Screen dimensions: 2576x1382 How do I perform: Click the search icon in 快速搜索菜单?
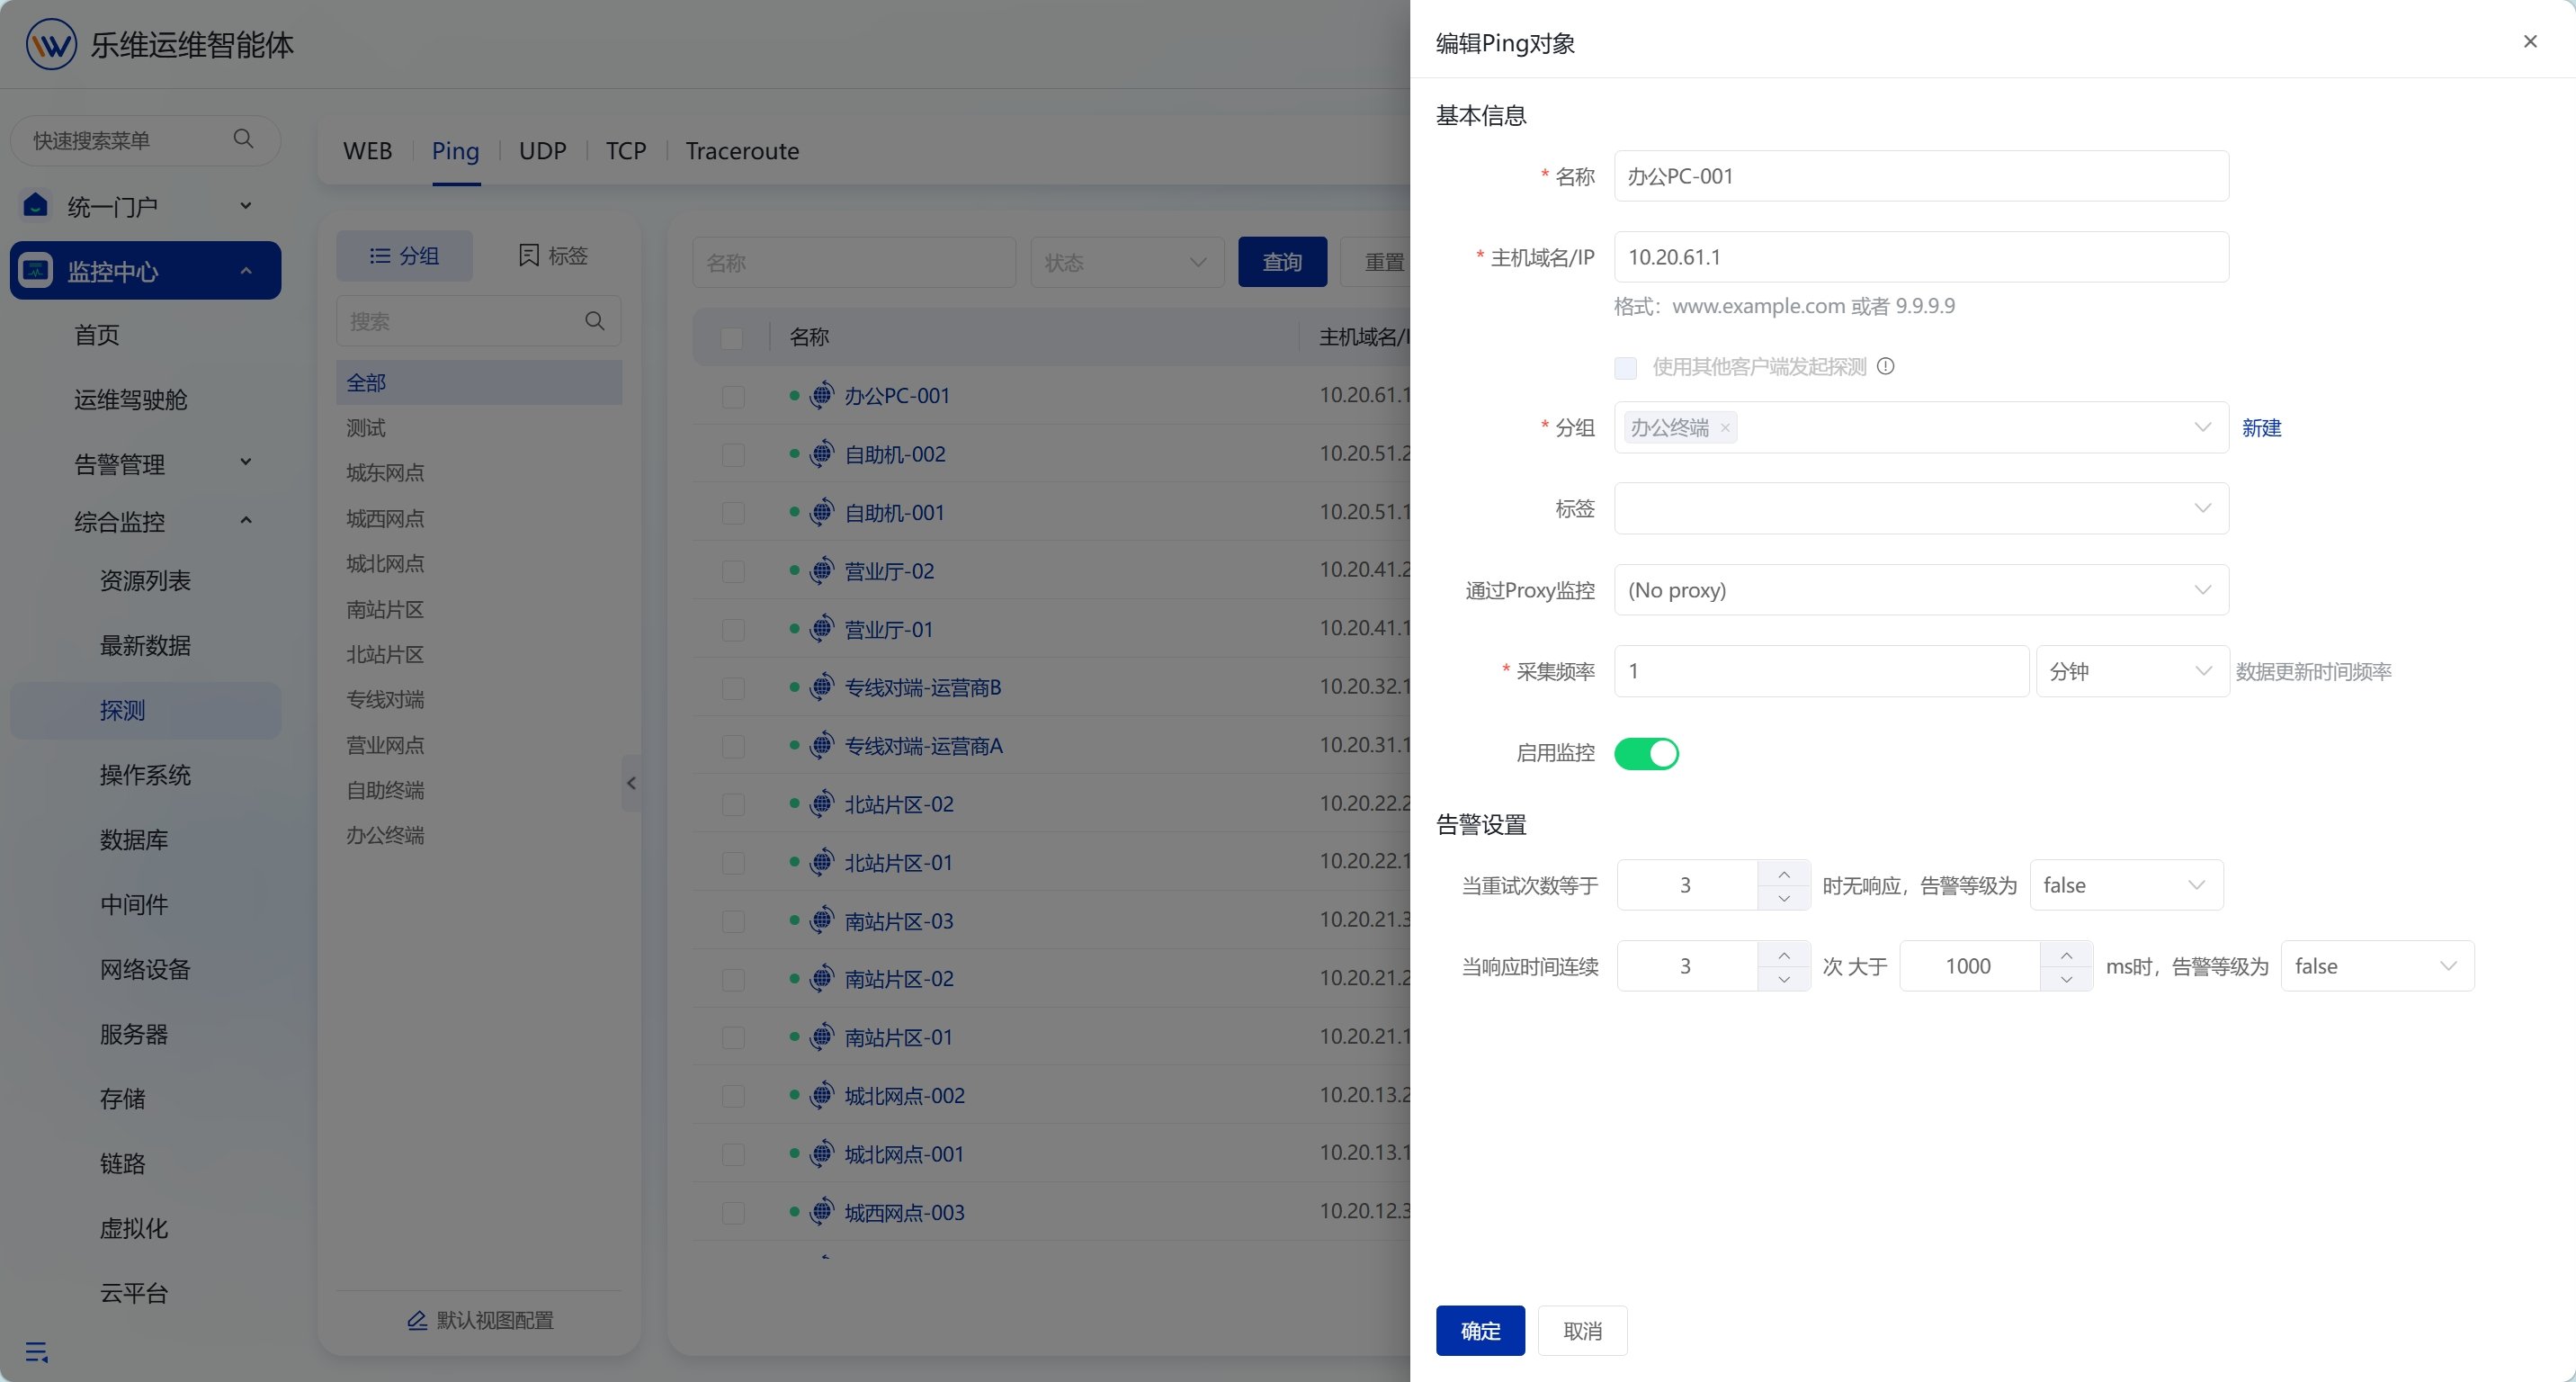click(x=243, y=139)
